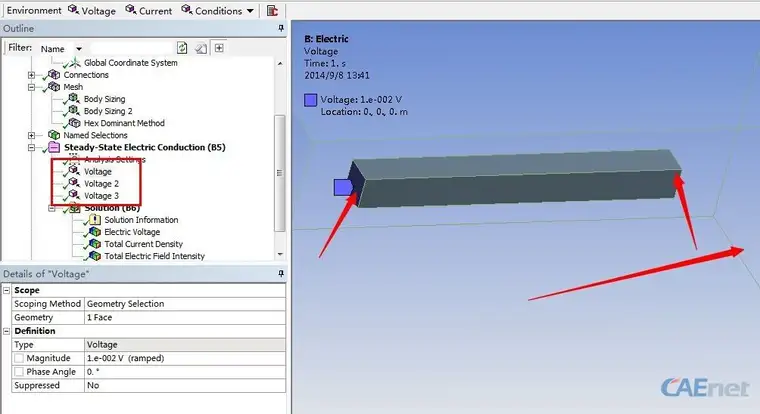
Task: Click Scoping Method Geometry Selection field
Action: point(185,304)
